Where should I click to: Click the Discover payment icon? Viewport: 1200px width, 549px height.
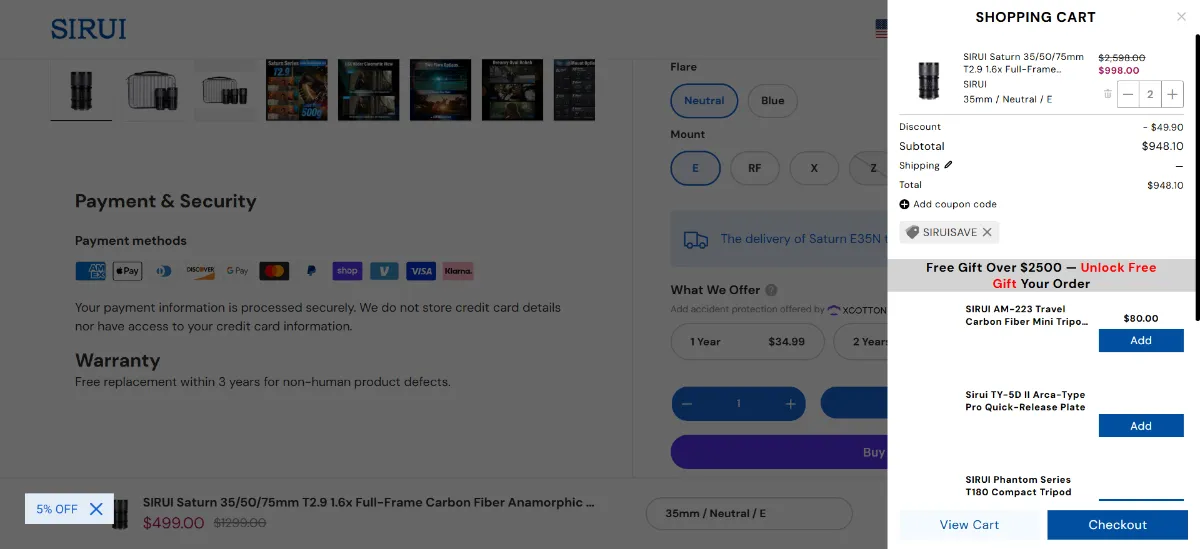point(200,271)
